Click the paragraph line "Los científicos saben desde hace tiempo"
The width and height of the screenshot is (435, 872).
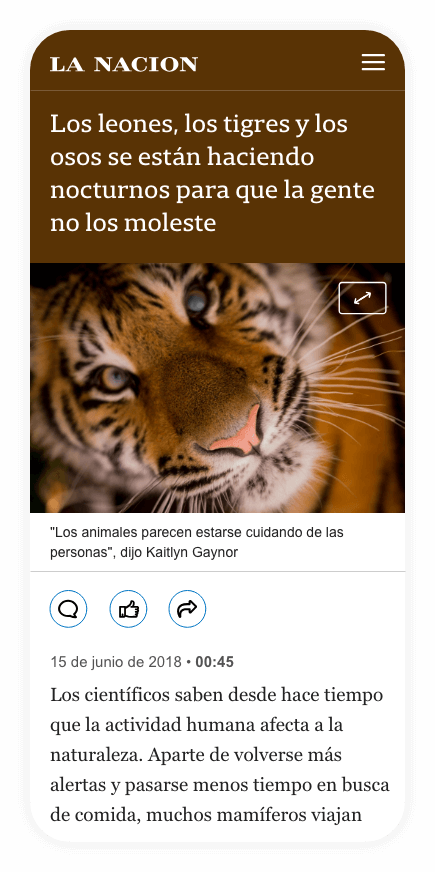click(217, 695)
